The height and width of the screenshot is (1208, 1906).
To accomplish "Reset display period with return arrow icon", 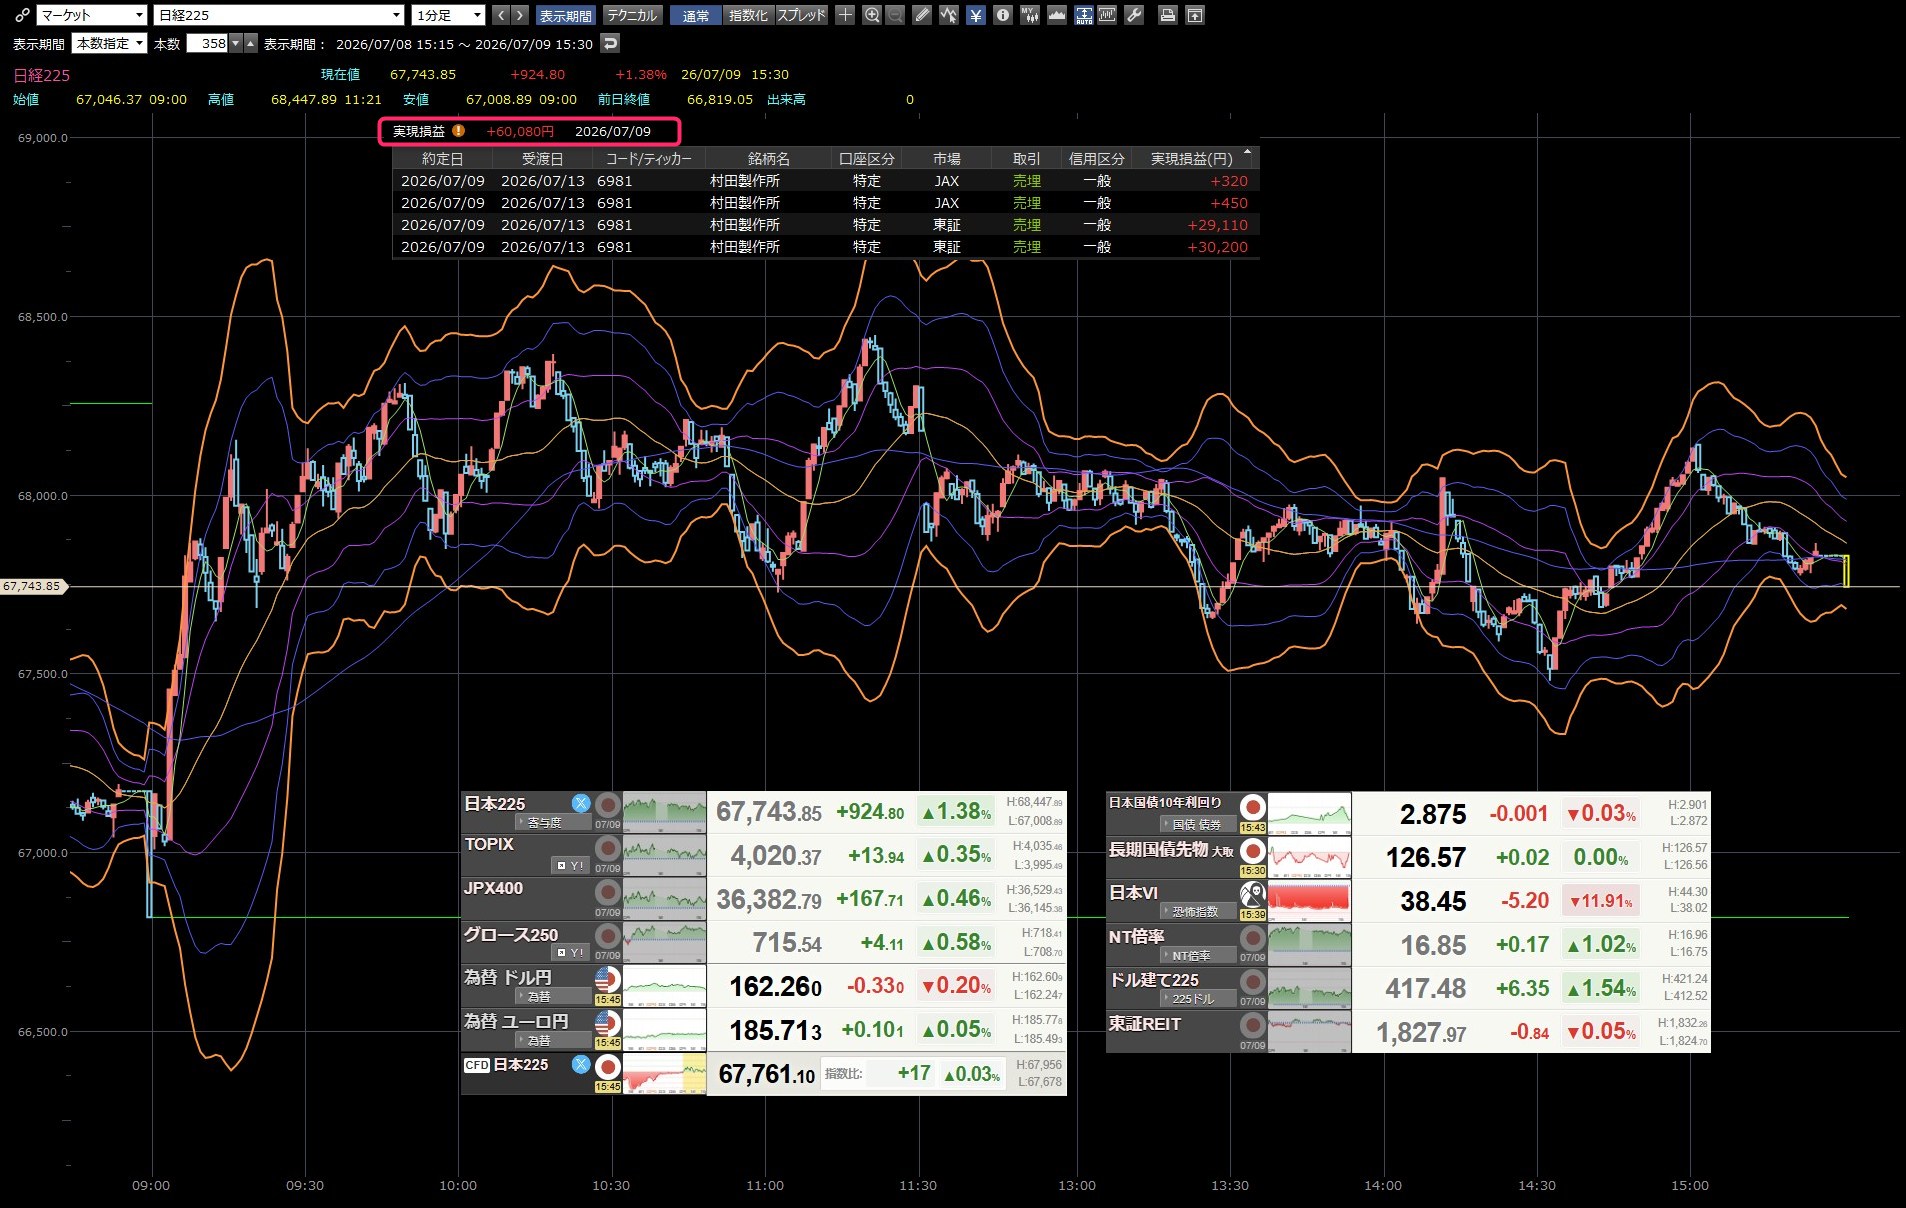I will [x=610, y=43].
